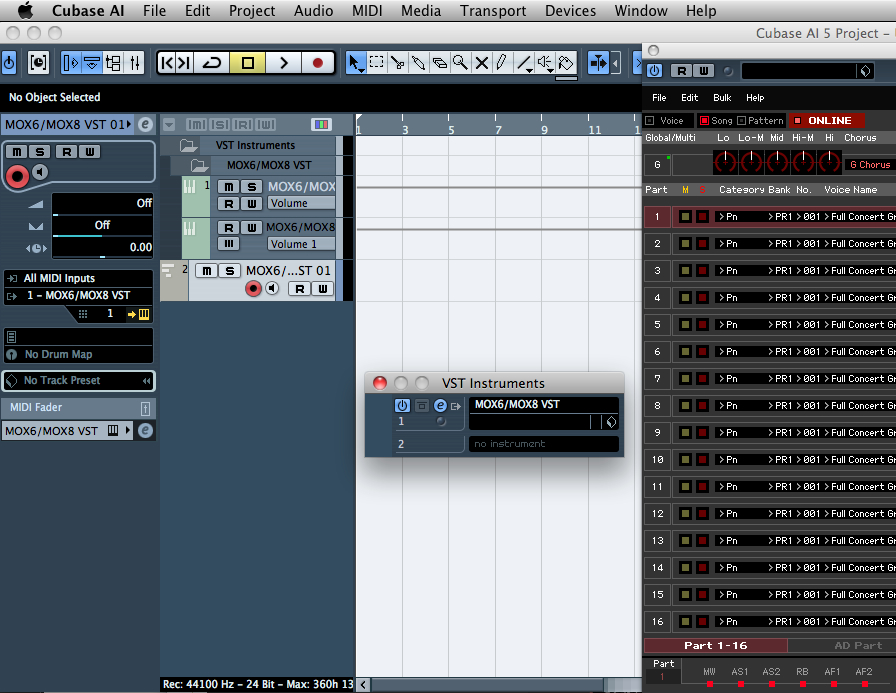
Task: Open the Volume automation parameter dropdown
Action: click(x=301, y=203)
